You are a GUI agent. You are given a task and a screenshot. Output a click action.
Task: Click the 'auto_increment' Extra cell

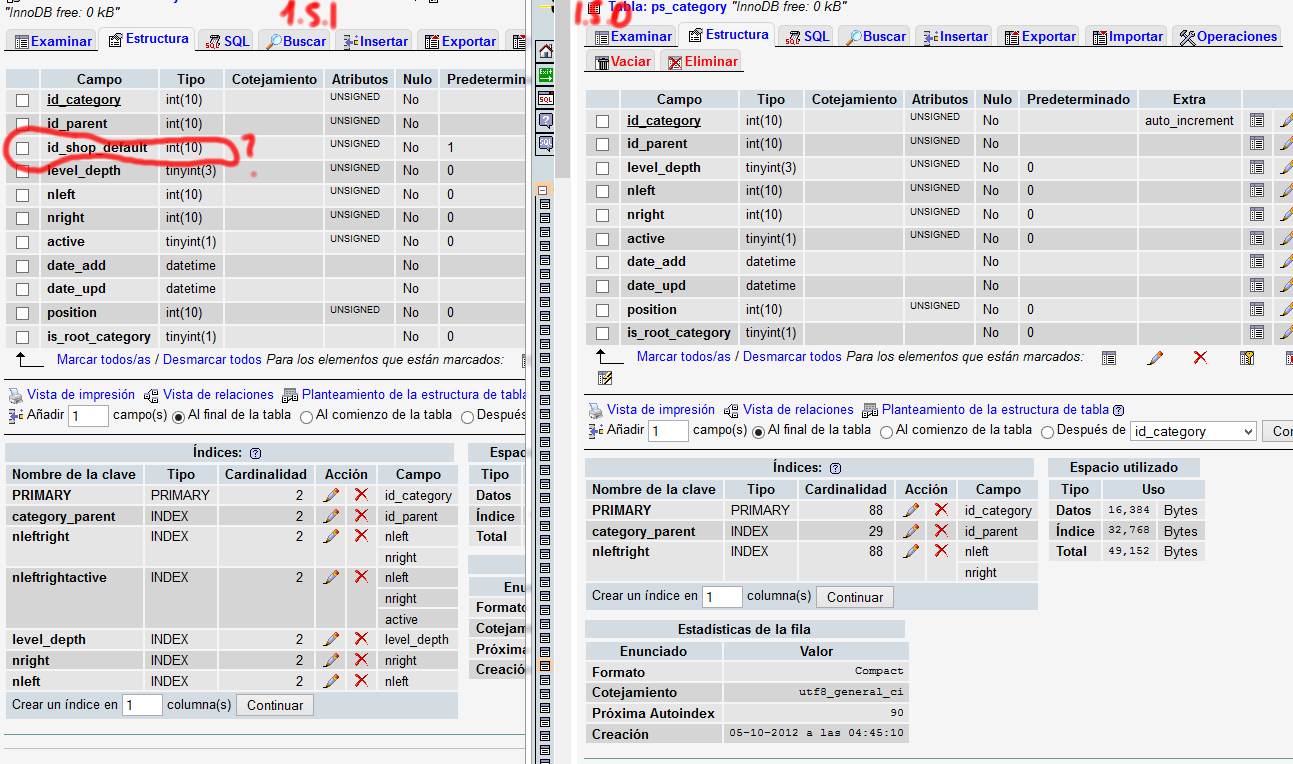[x=1190, y=120]
